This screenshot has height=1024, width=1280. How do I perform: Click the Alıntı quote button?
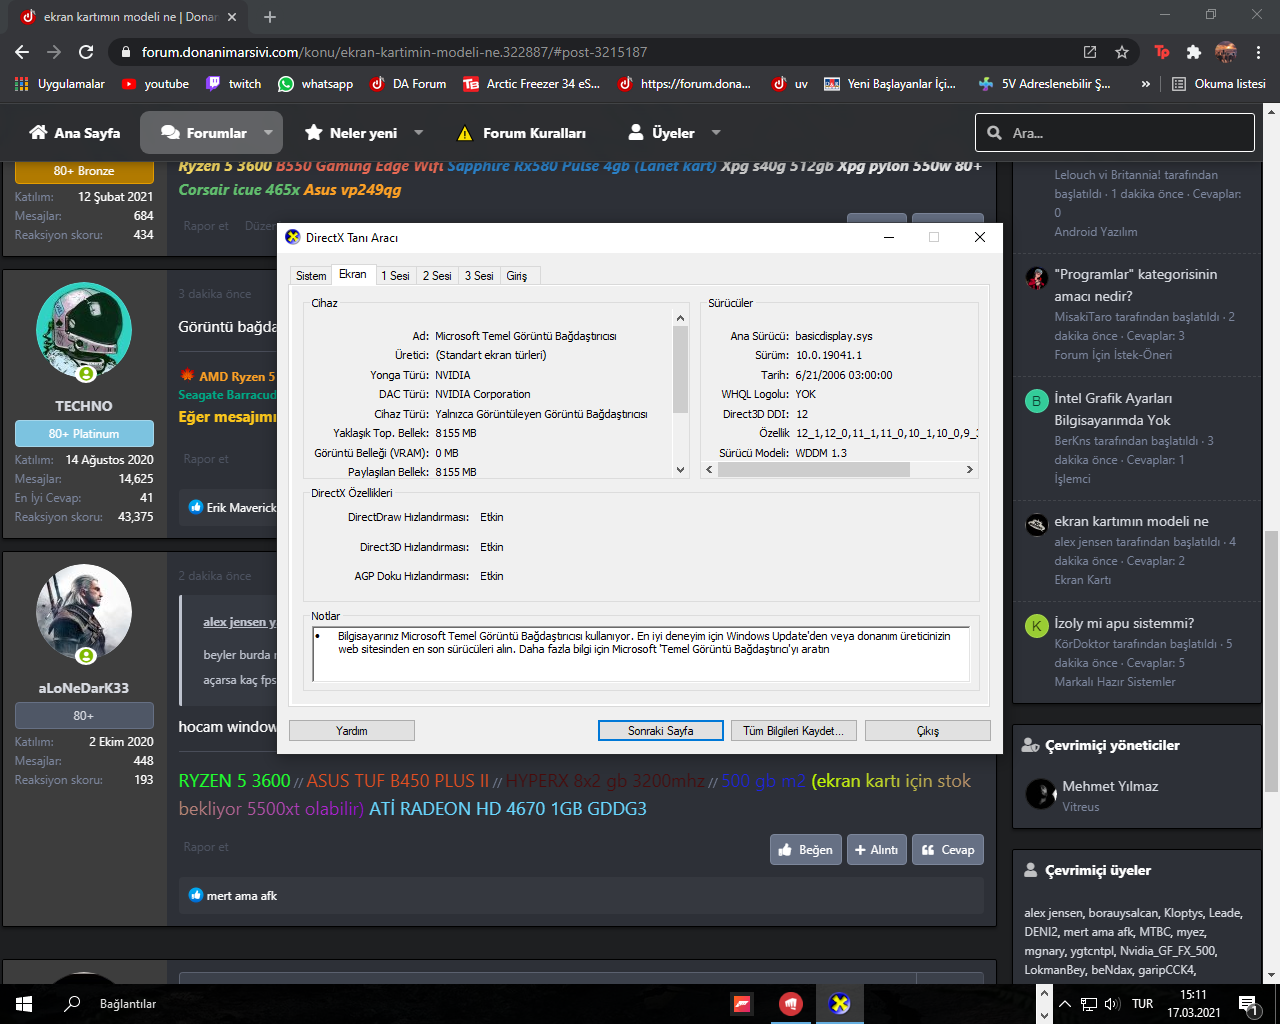pos(877,850)
